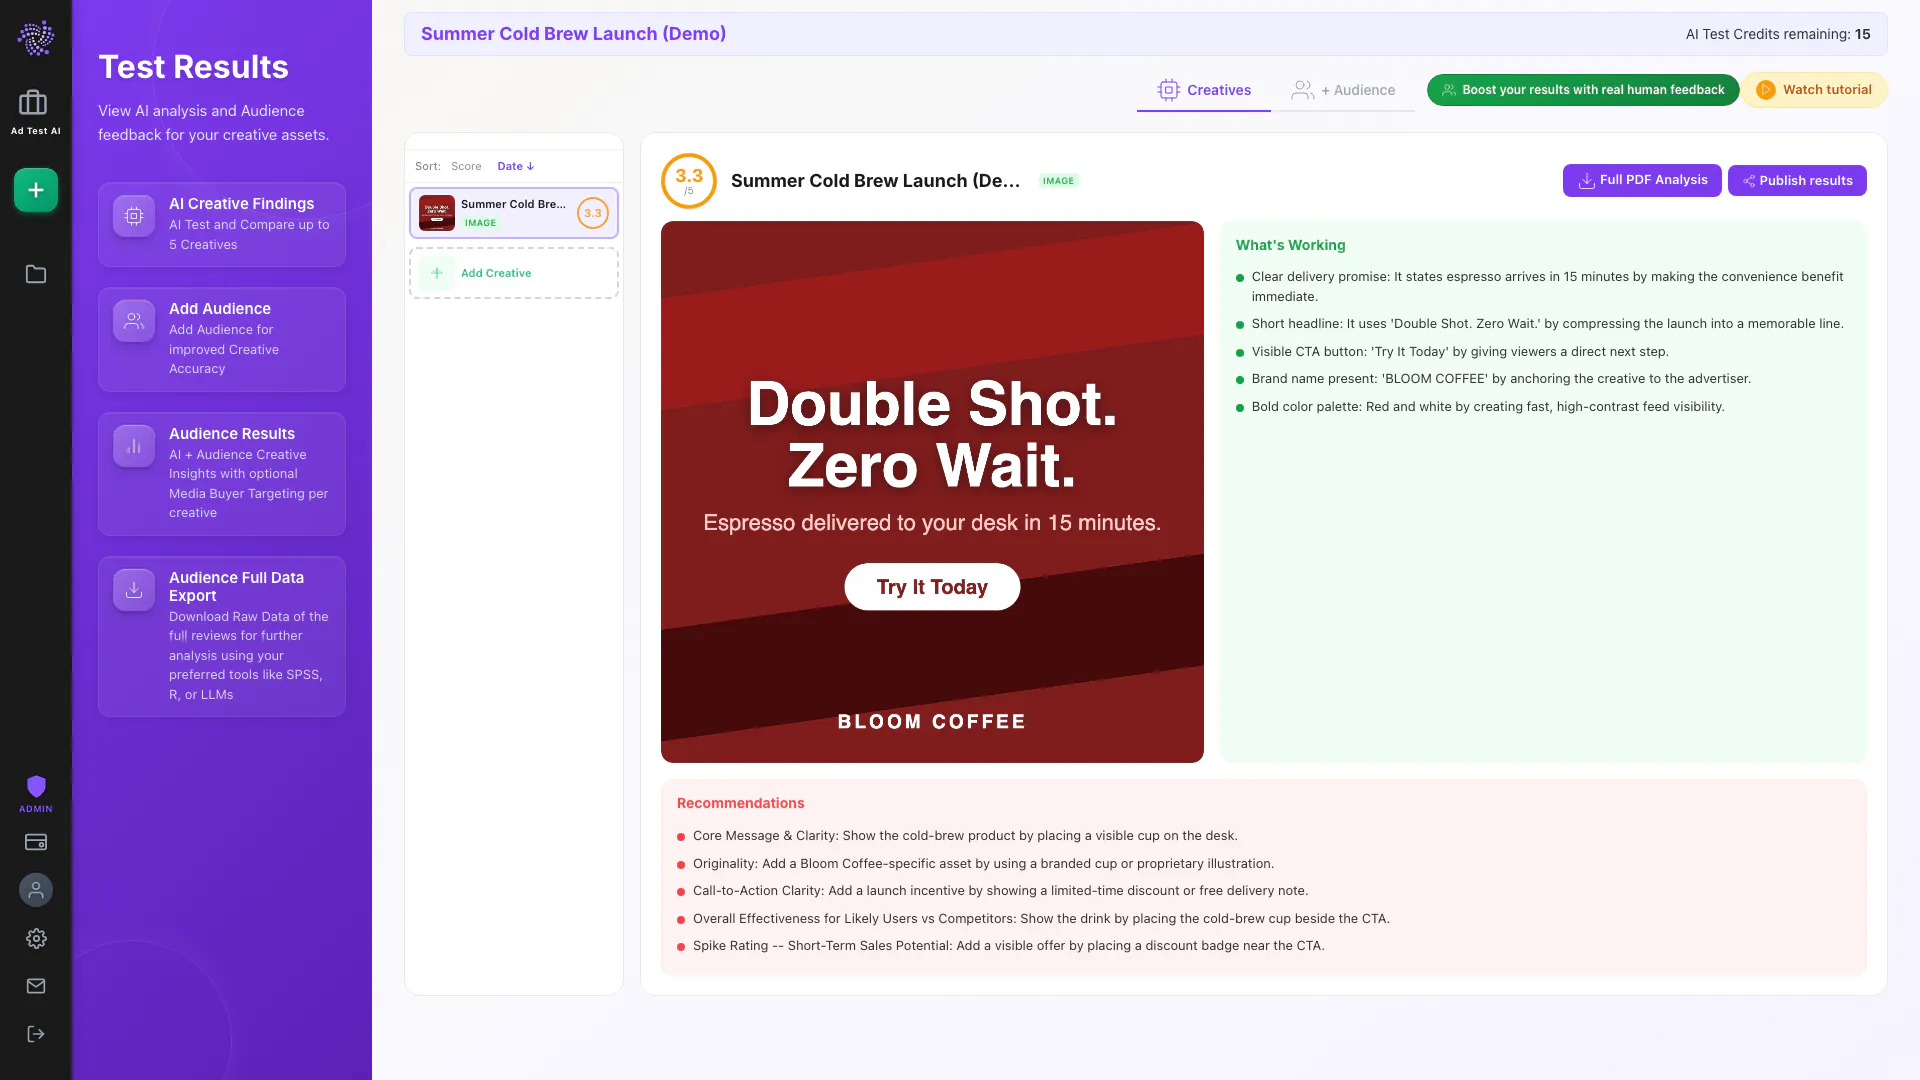Click the app logo in the sidebar
Viewport: 1920px width, 1080px height.
(x=36, y=38)
